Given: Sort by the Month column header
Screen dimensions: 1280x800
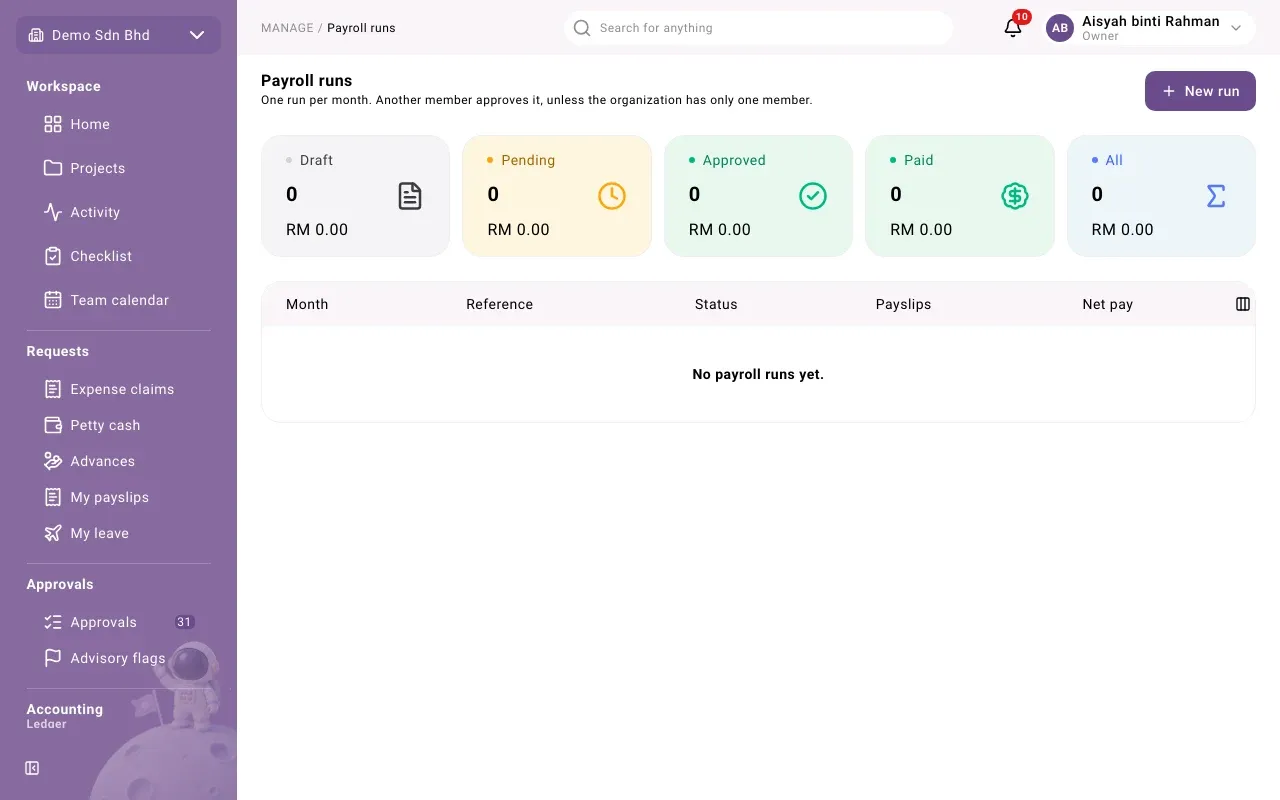Looking at the screenshot, I should [x=307, y=304].
